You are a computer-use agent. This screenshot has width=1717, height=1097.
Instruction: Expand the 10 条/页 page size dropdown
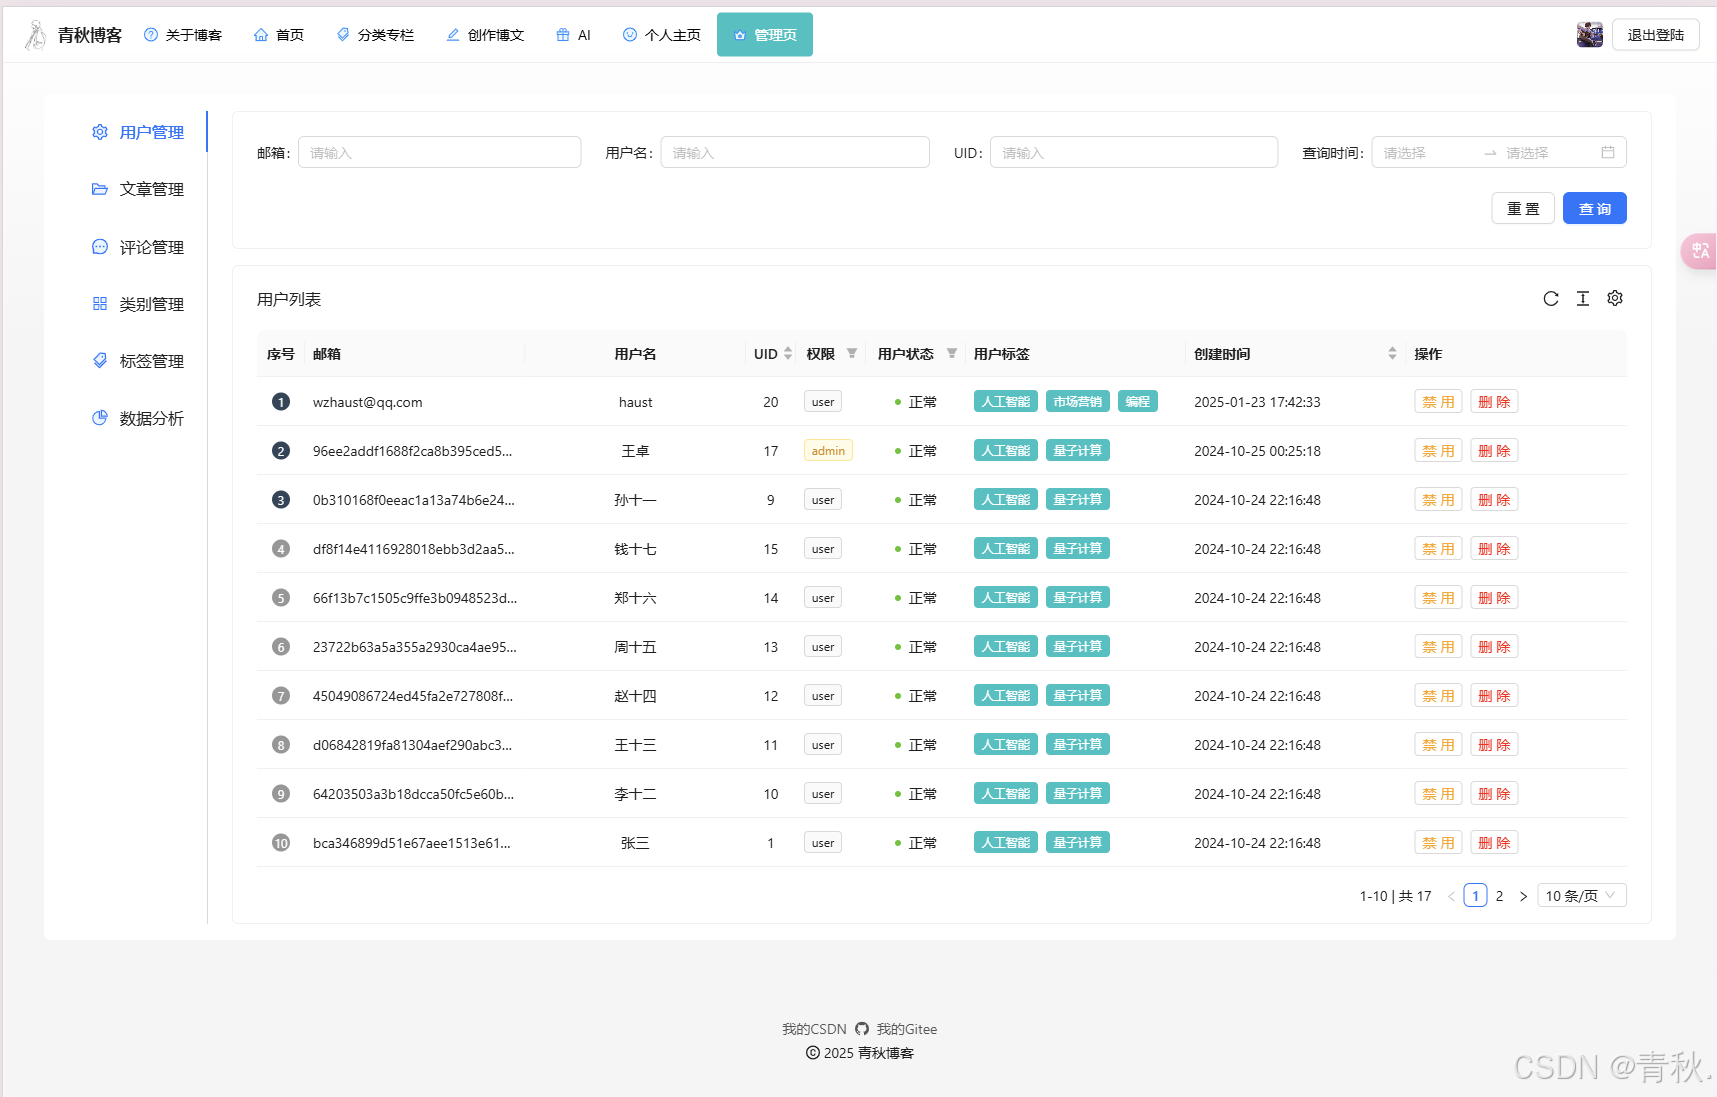tap(1580, 896)
